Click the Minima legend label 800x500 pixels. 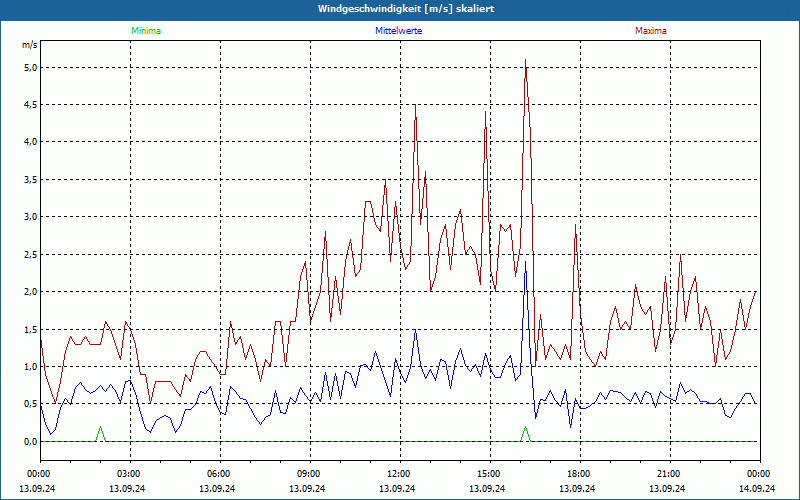coord(146,31)
